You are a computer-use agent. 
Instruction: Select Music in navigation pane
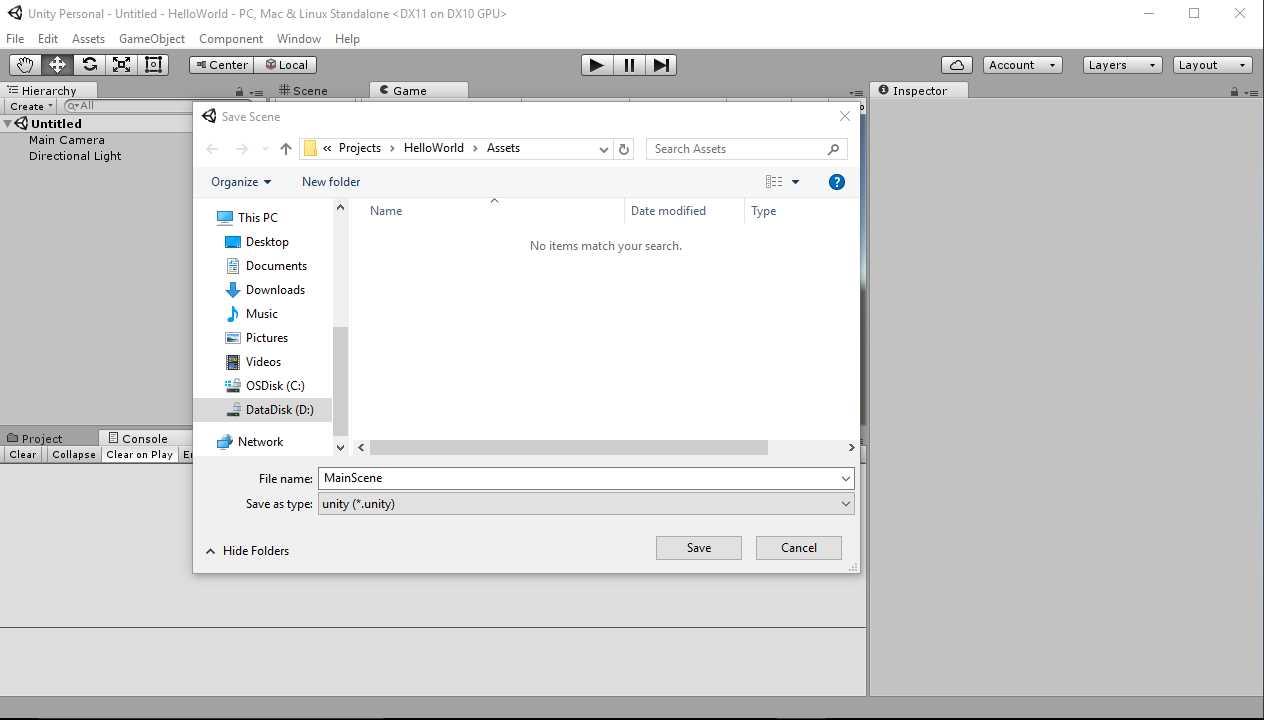click(262, 314)
